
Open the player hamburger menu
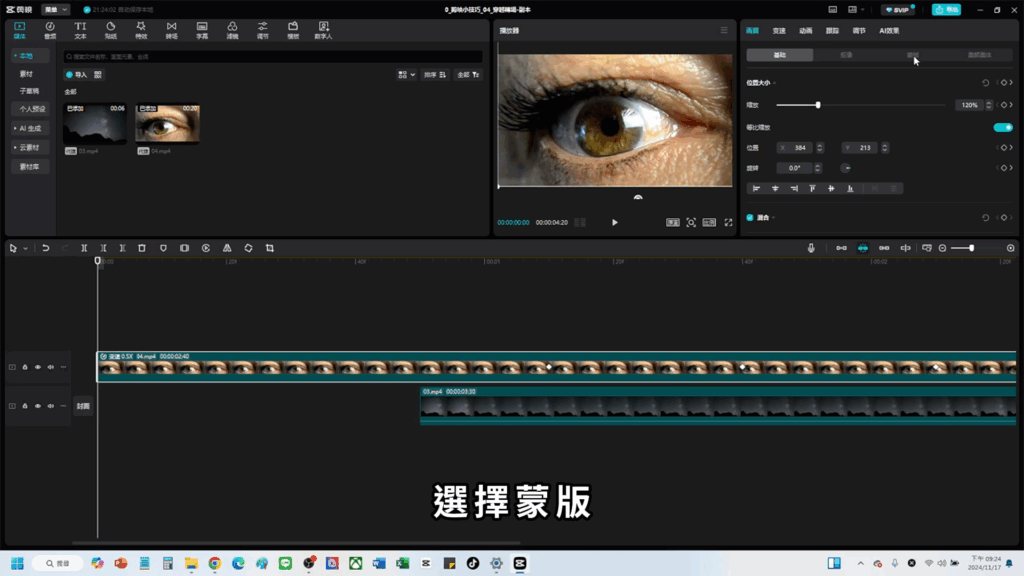tap(724, 31)
